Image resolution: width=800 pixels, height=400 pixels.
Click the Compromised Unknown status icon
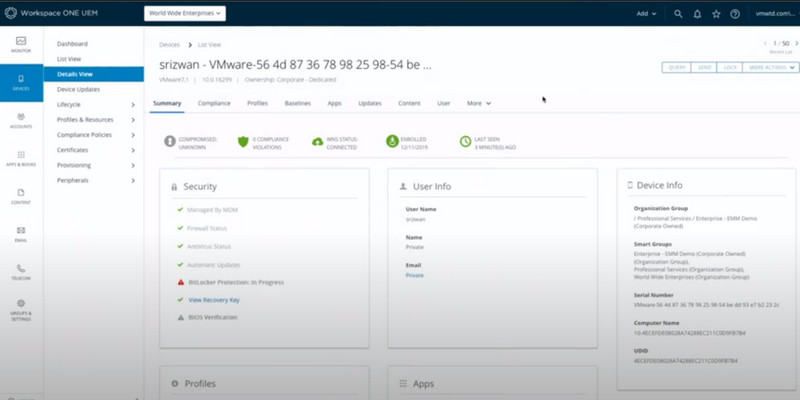170,141
